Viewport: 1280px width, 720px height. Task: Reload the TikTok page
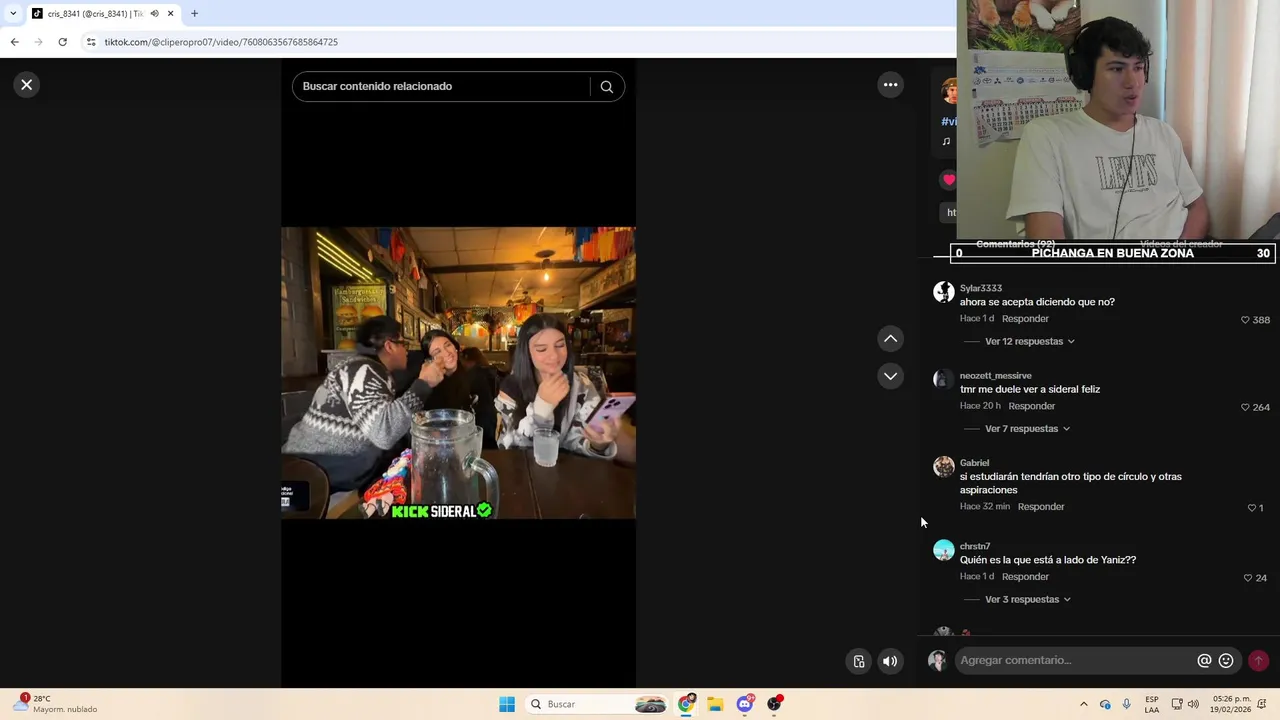(62, 42)
